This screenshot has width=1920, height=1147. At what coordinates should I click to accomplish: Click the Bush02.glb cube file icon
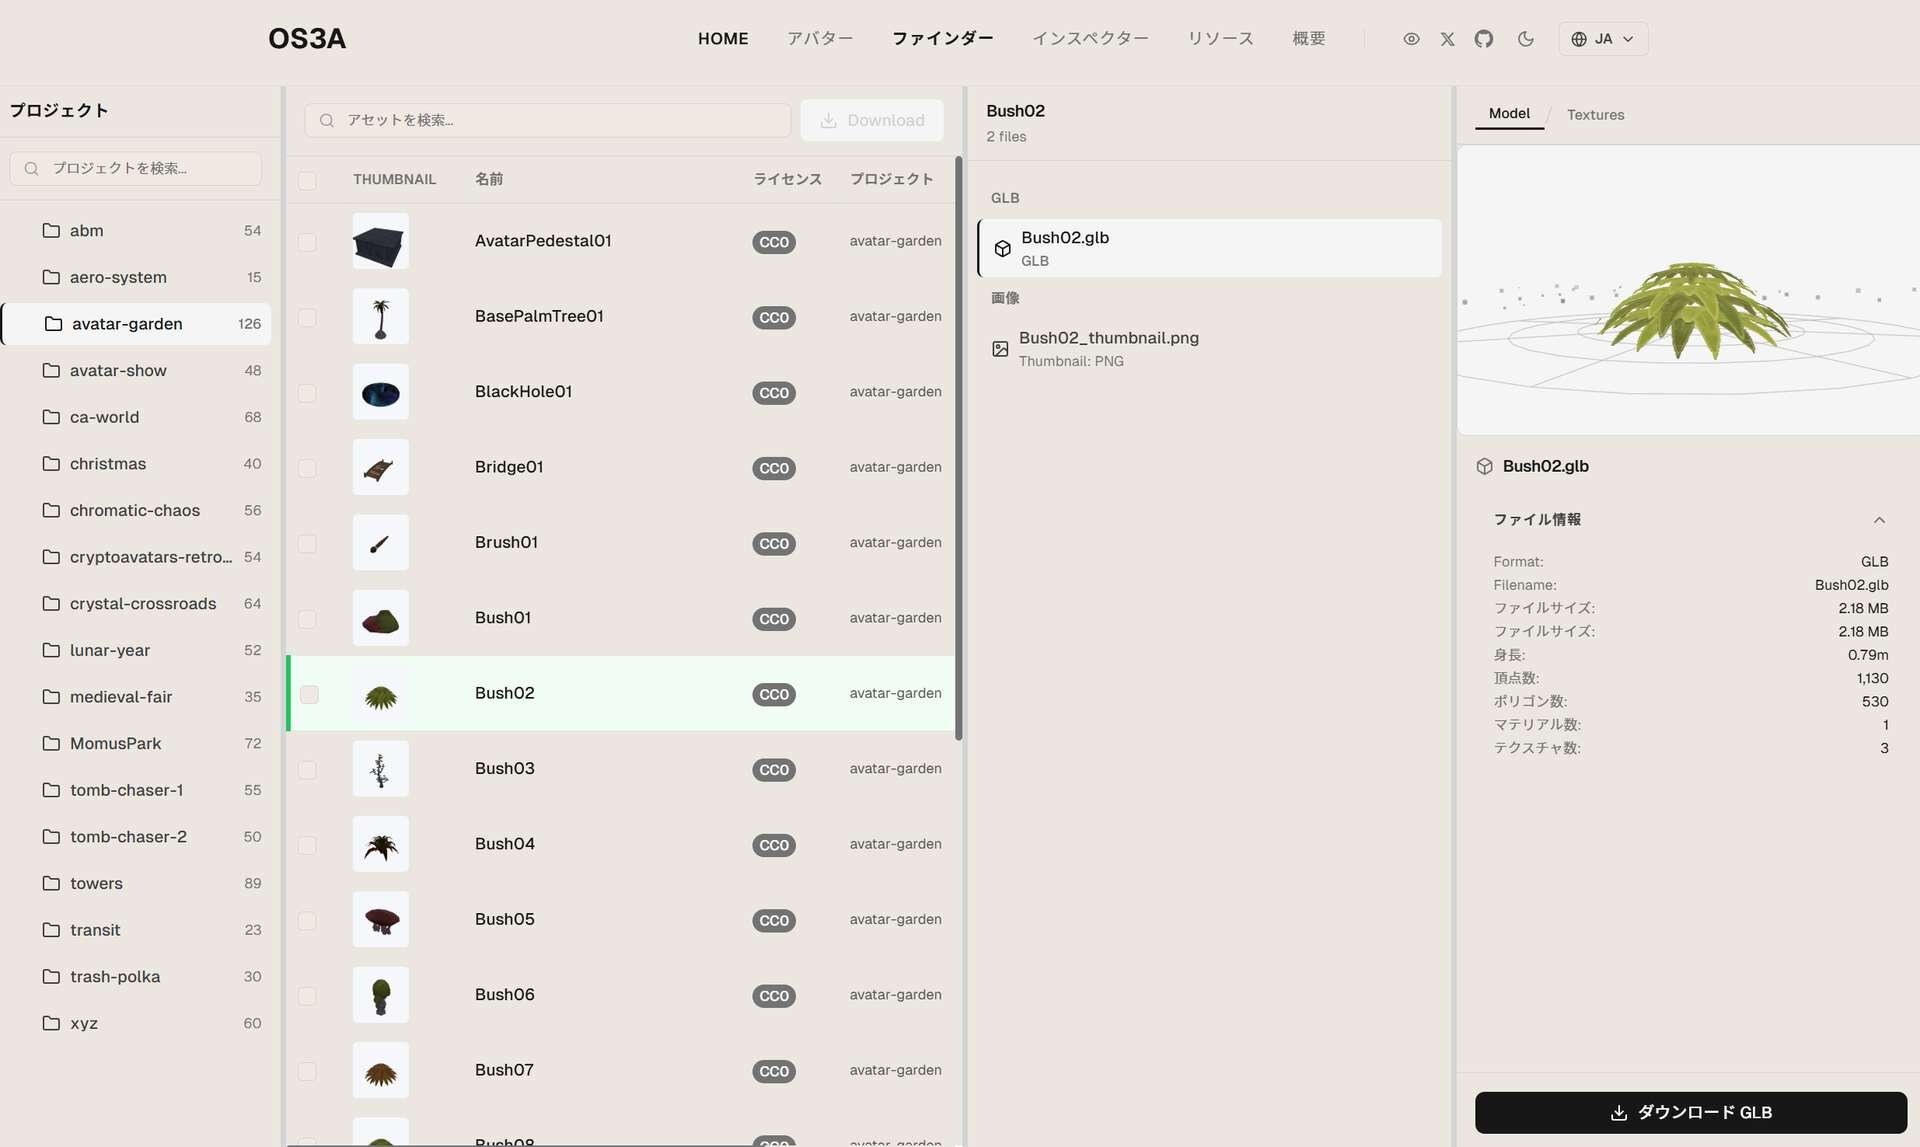1002,249
